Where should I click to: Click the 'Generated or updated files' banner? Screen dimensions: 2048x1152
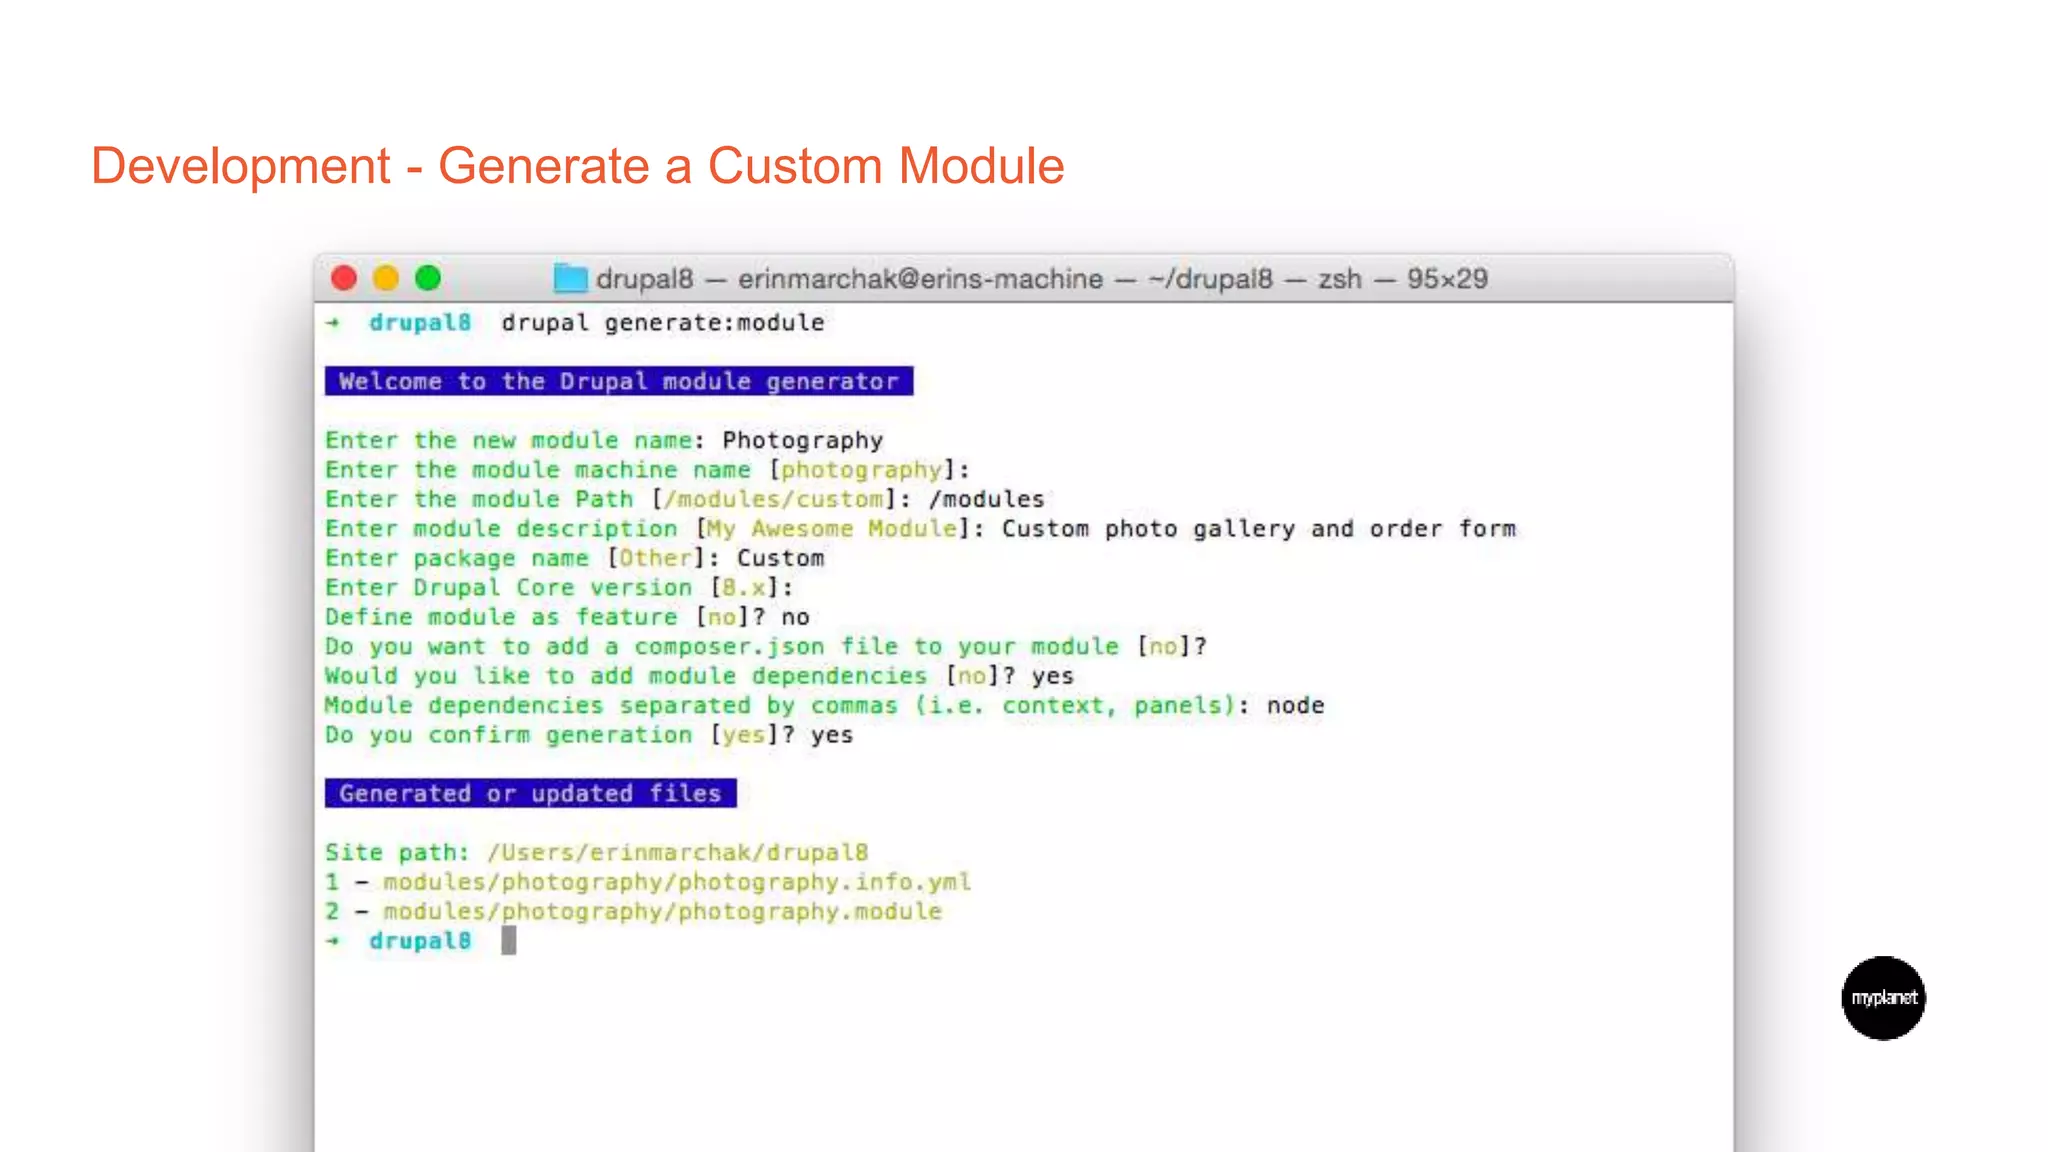(x=531, y=793)
